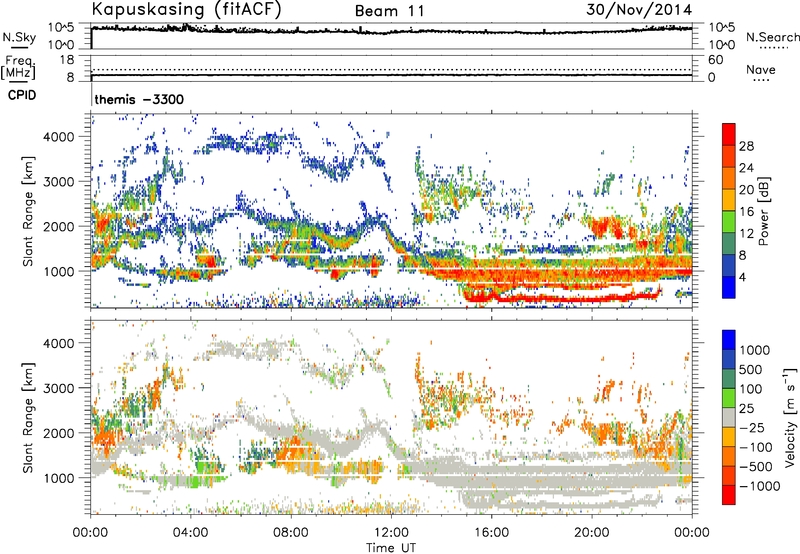Click the 'Nave' legend label
This screenshot has width=800, height=554.
coord(760,69)
